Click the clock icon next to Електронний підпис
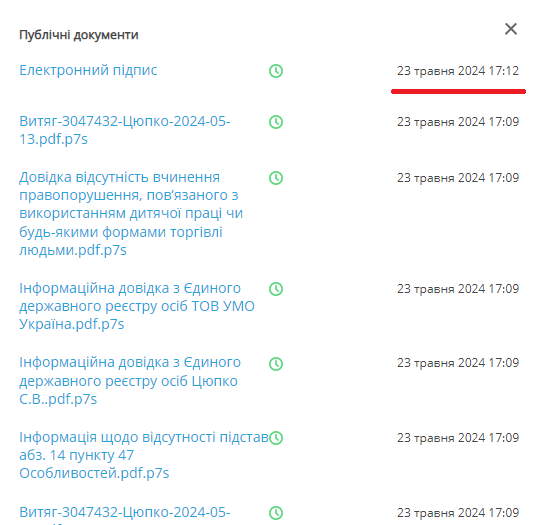This screenshot has height=525, width=545. [x=276, y=71]
